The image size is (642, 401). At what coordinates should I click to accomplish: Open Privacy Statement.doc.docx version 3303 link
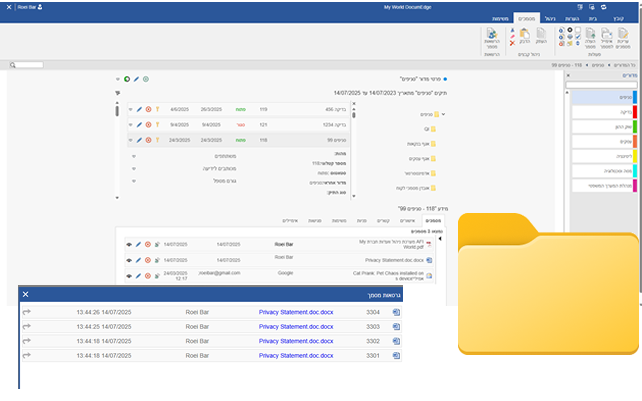(x=297, y=326)
